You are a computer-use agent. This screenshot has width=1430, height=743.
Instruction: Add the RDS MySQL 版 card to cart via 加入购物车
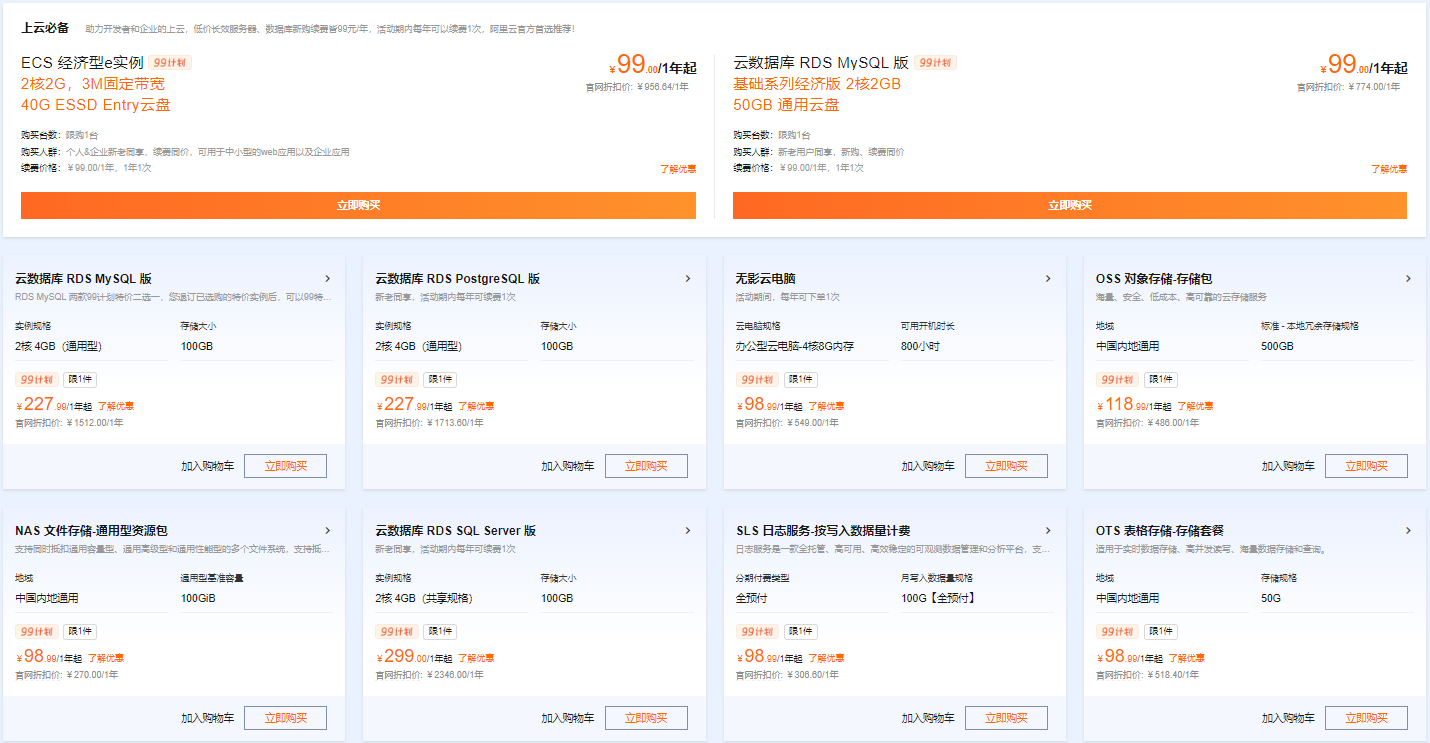tap(207, 466)
